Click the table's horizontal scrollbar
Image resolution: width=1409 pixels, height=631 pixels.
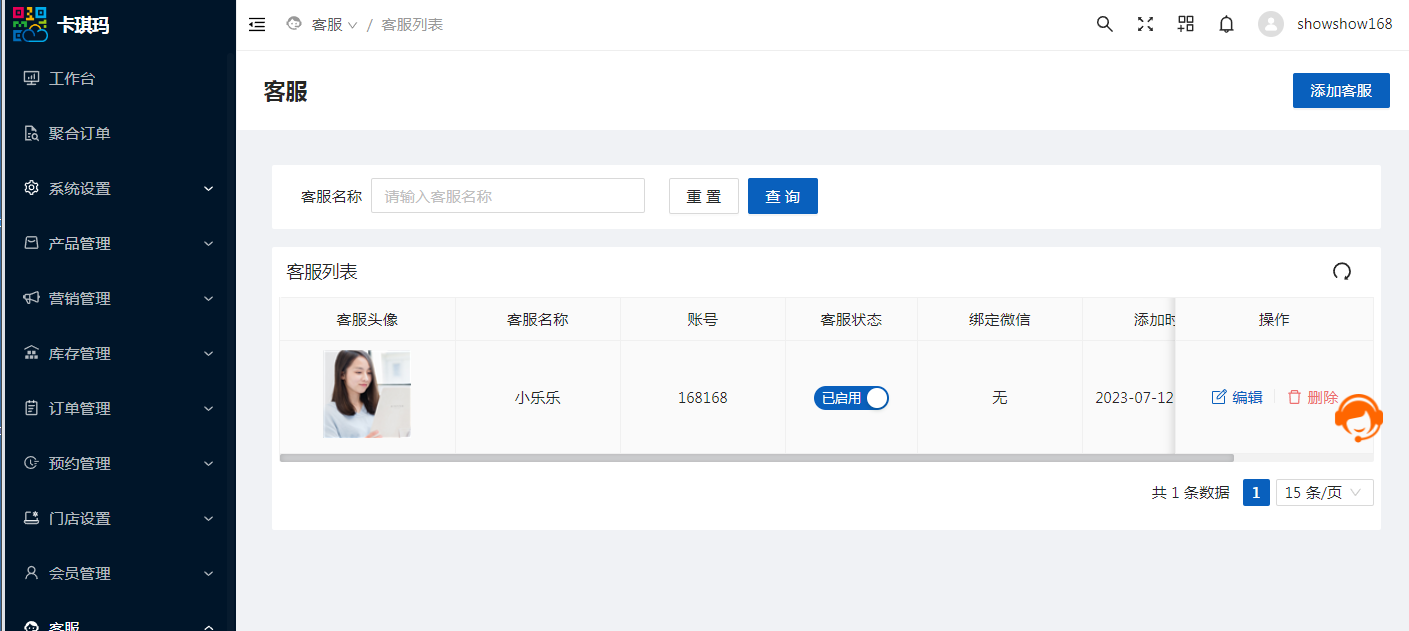756,458
